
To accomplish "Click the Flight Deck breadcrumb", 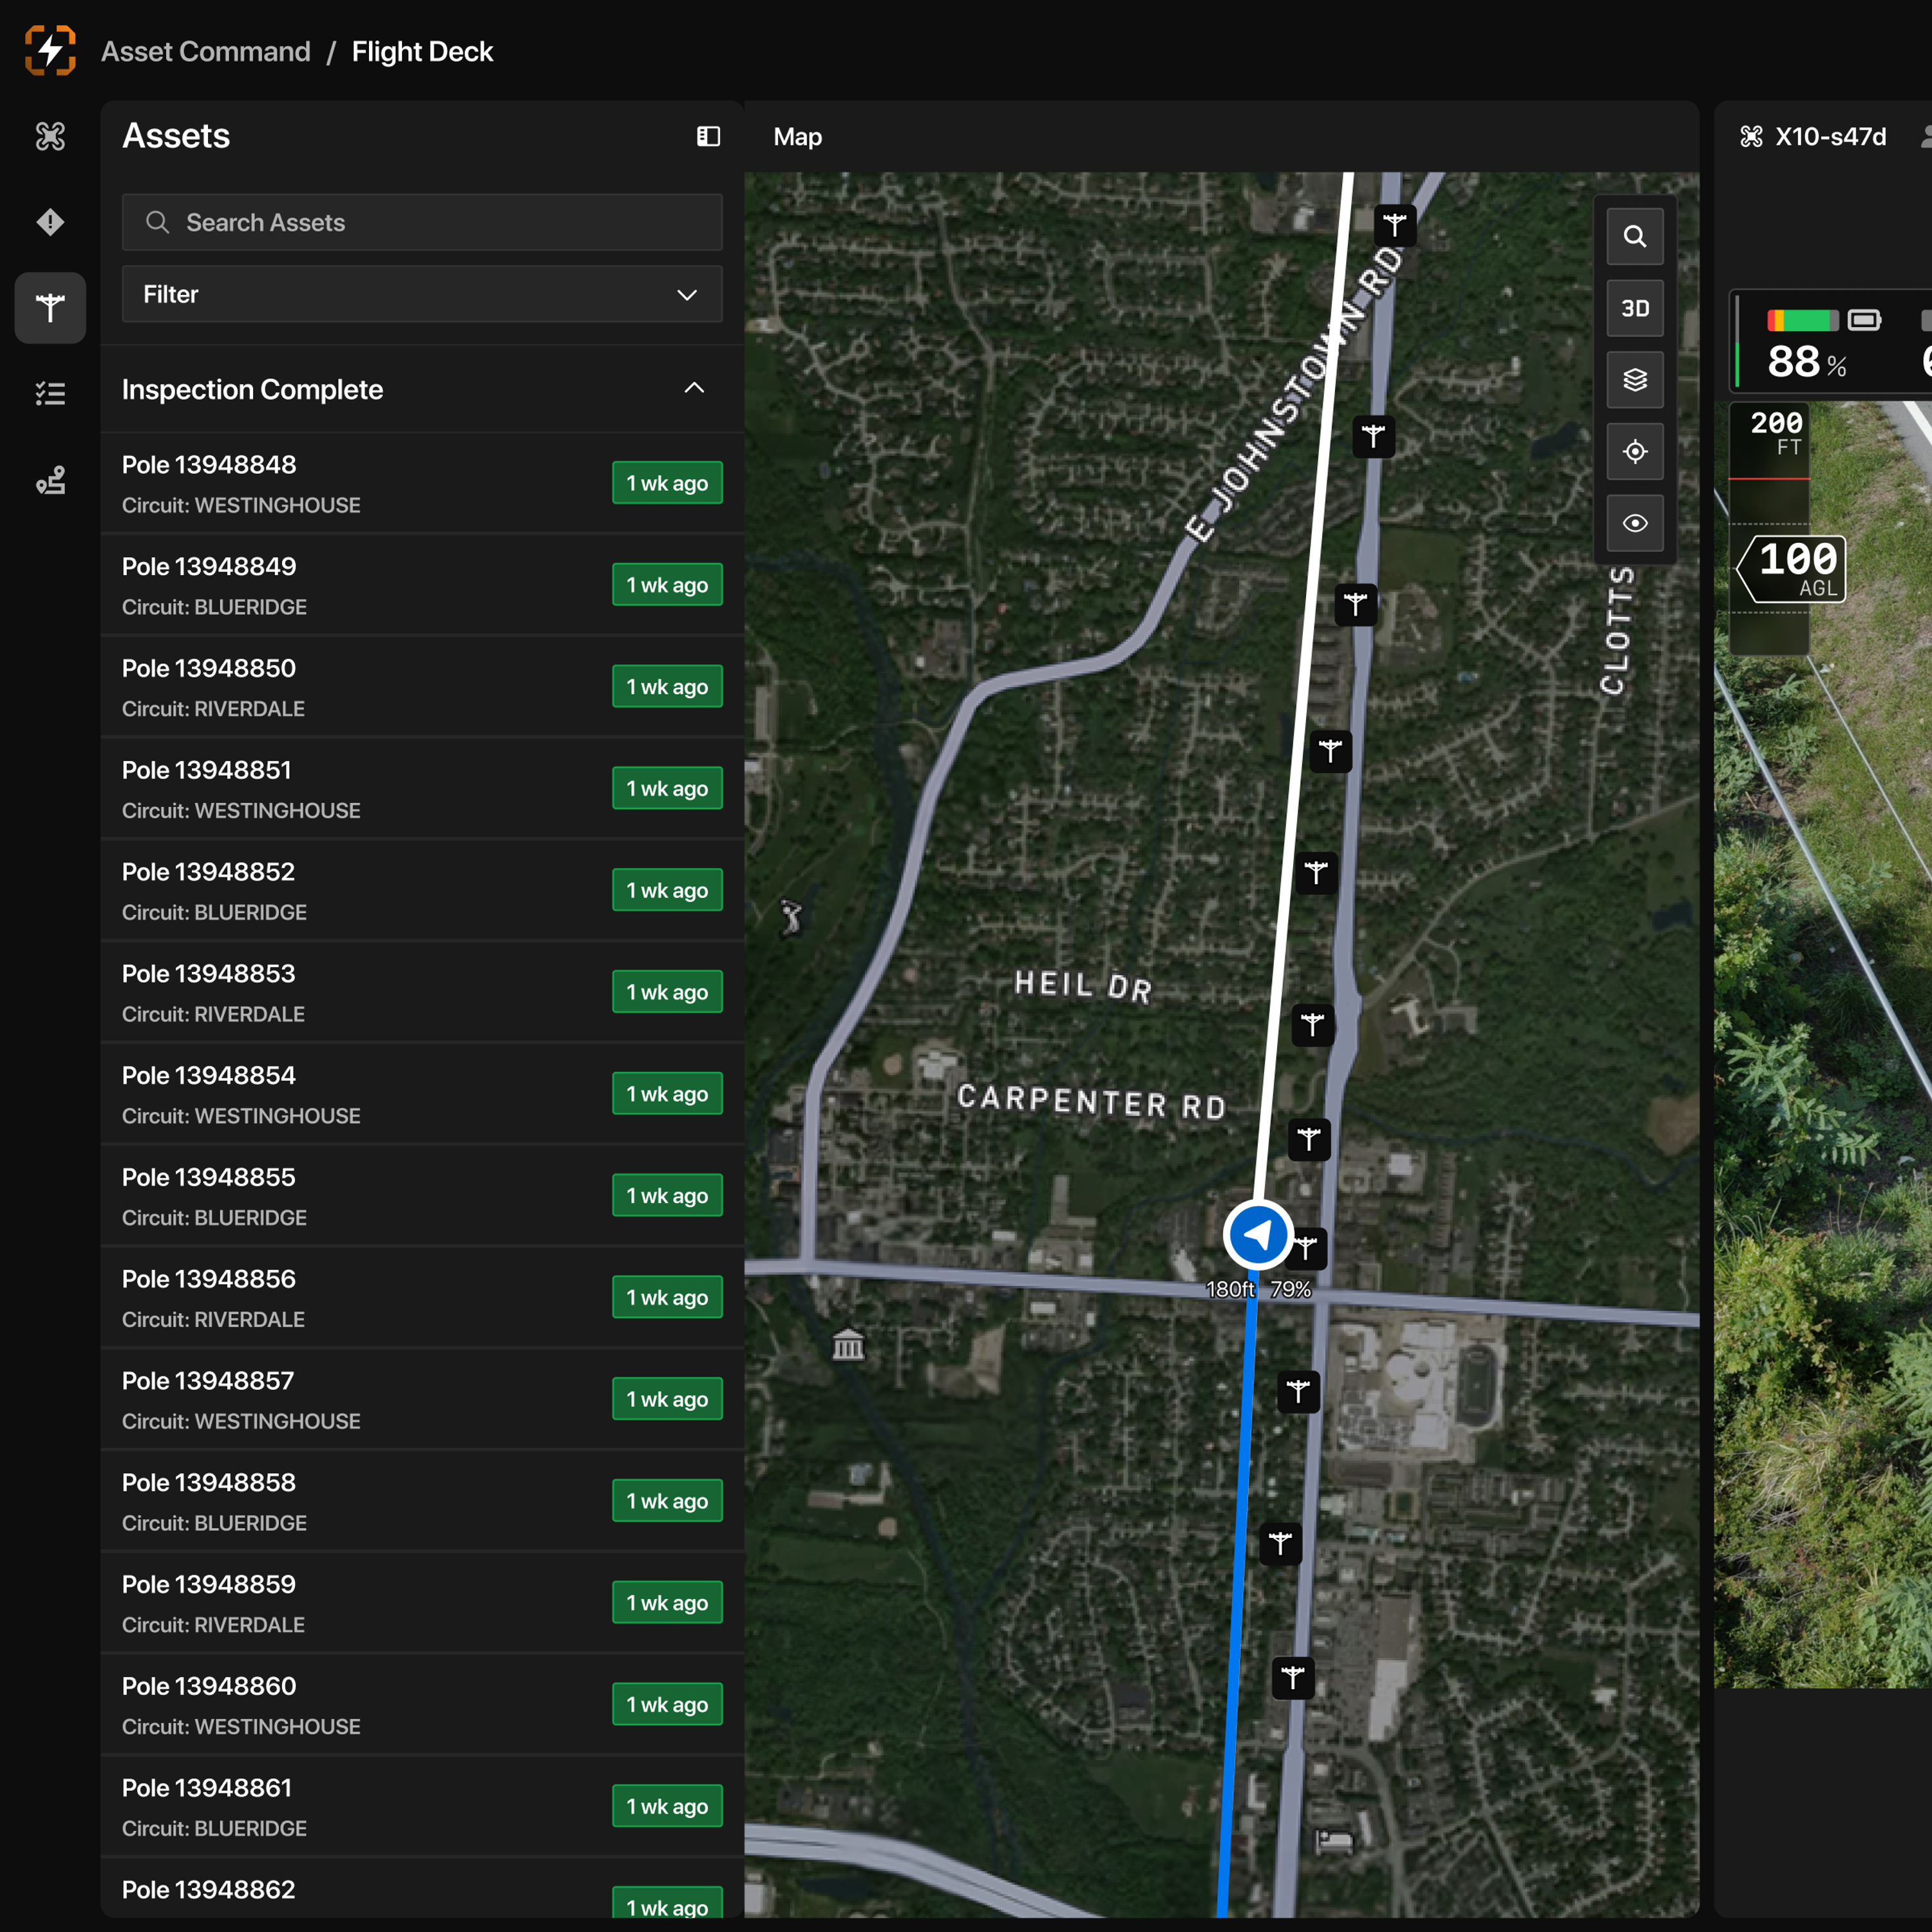I will tap(422, 51).
